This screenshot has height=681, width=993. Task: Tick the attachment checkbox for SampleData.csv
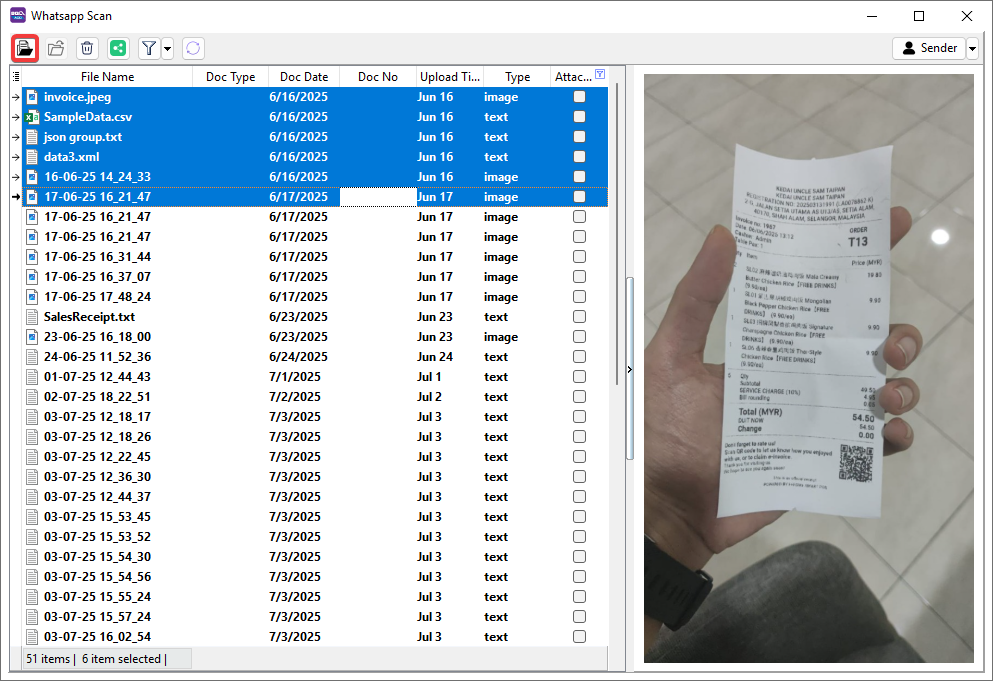[579, 117]
